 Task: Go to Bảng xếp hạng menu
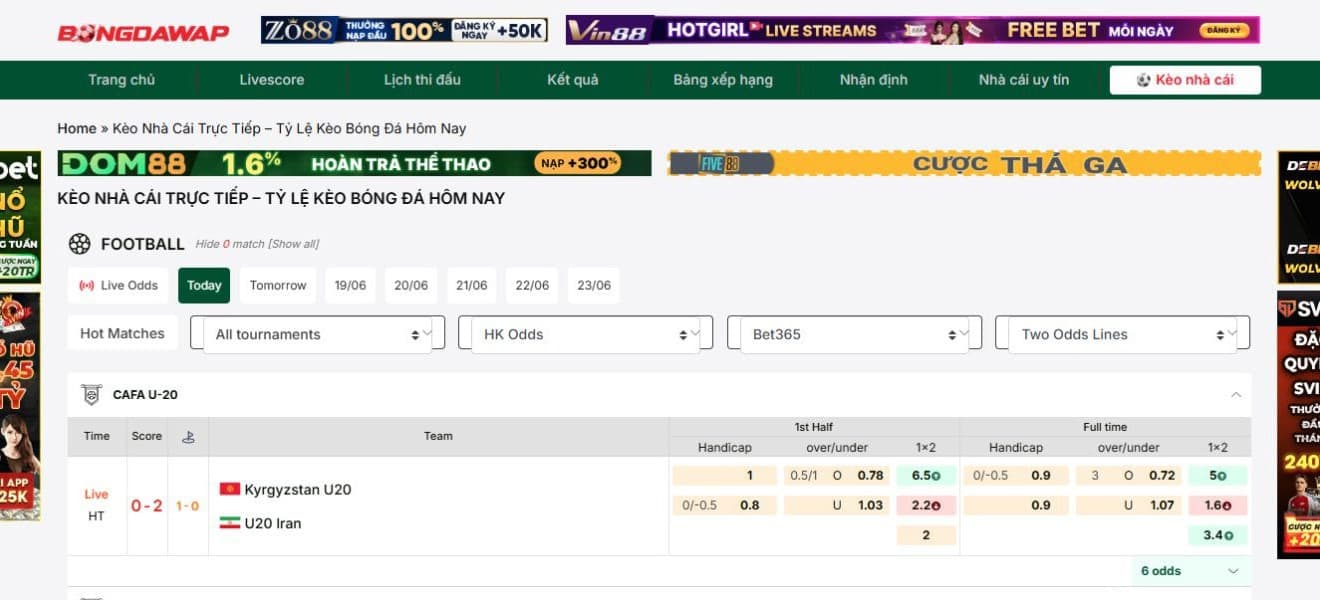click(x=722, y=80)
